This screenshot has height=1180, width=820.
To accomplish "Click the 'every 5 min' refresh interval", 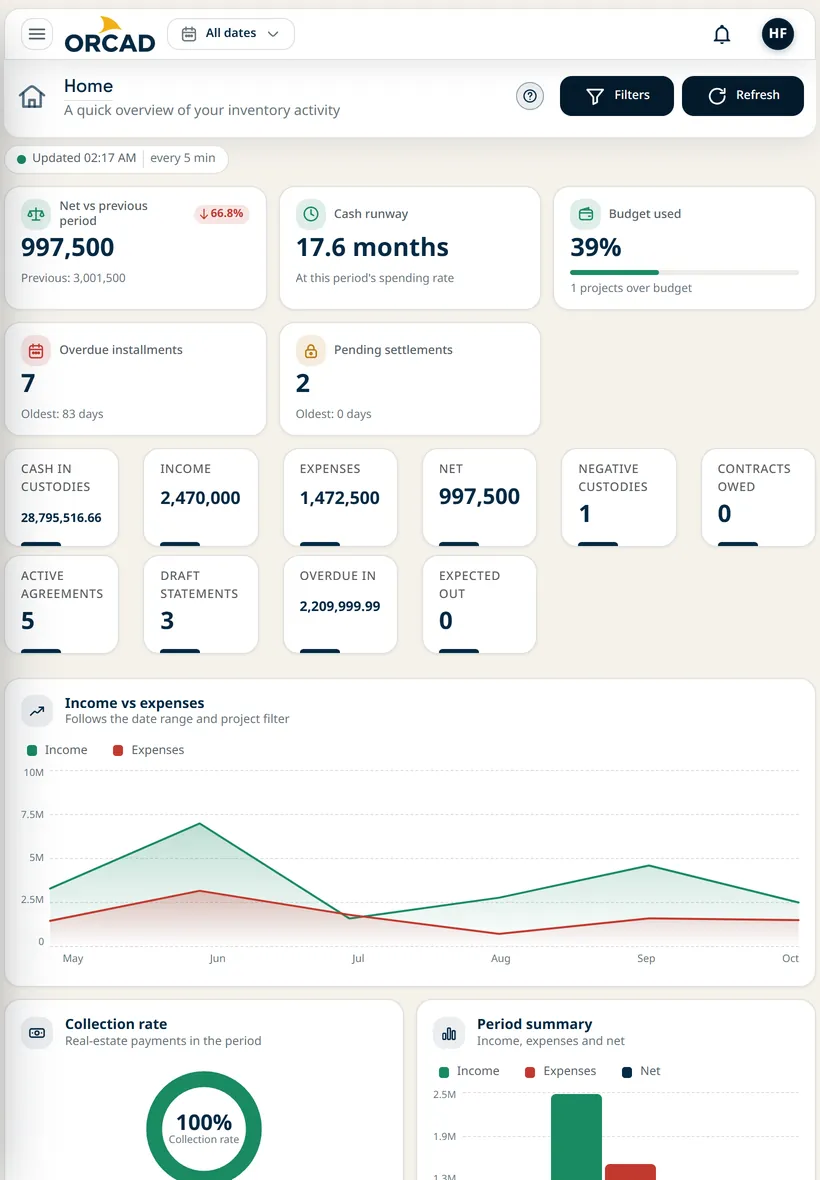I will pyautogui.click(x=183, y=158).
